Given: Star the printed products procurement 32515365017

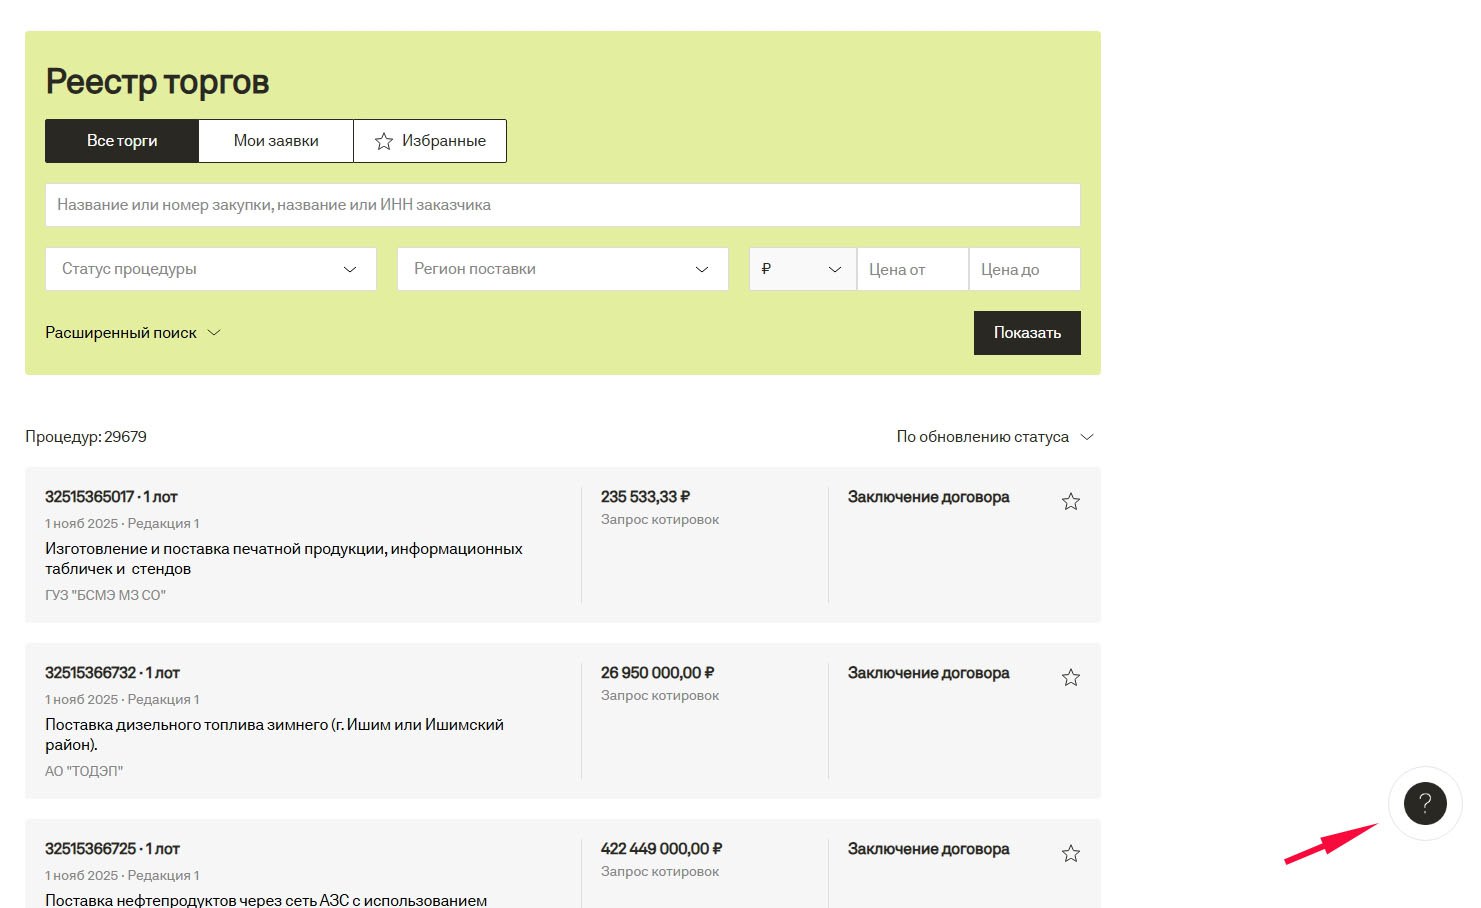Looking at the screenshot, I should click(x=1070, y=502).
